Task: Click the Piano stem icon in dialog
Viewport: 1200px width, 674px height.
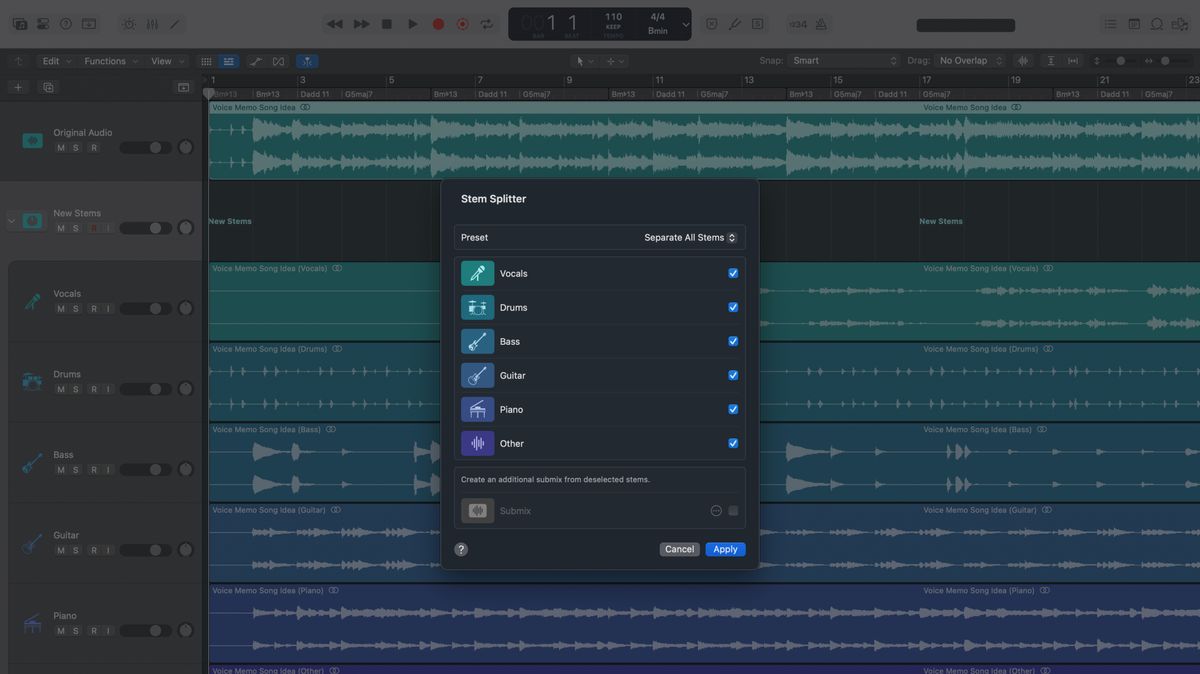Action: click(x=477, y=409)
